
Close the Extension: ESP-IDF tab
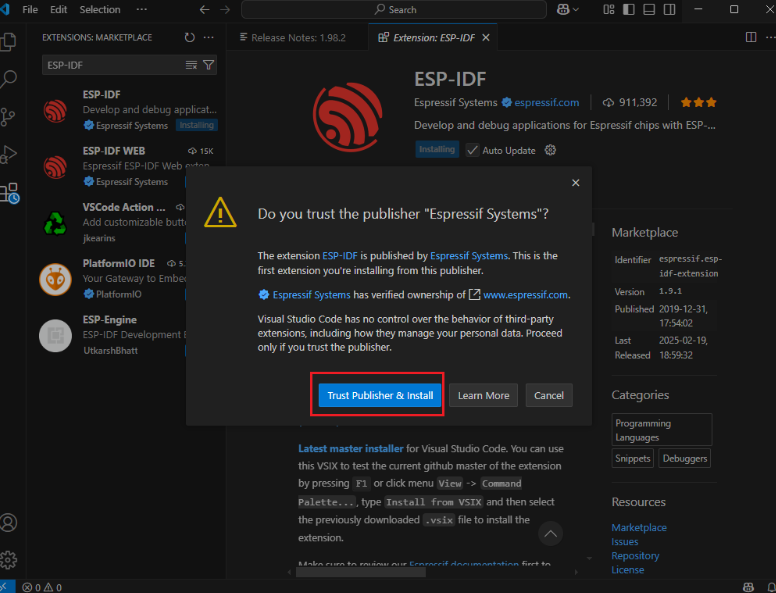tap(486, 38)
